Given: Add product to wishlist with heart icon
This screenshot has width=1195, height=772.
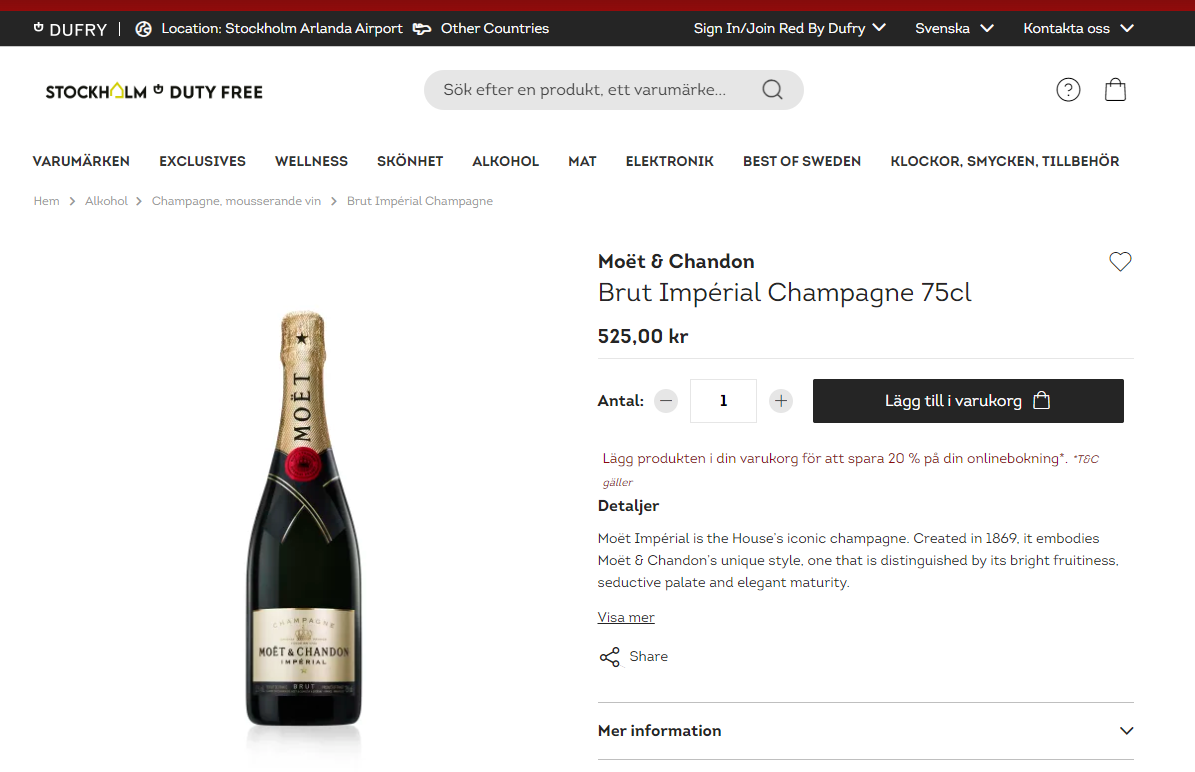Looking at the screenshot, I should [x=1120, y=262].
